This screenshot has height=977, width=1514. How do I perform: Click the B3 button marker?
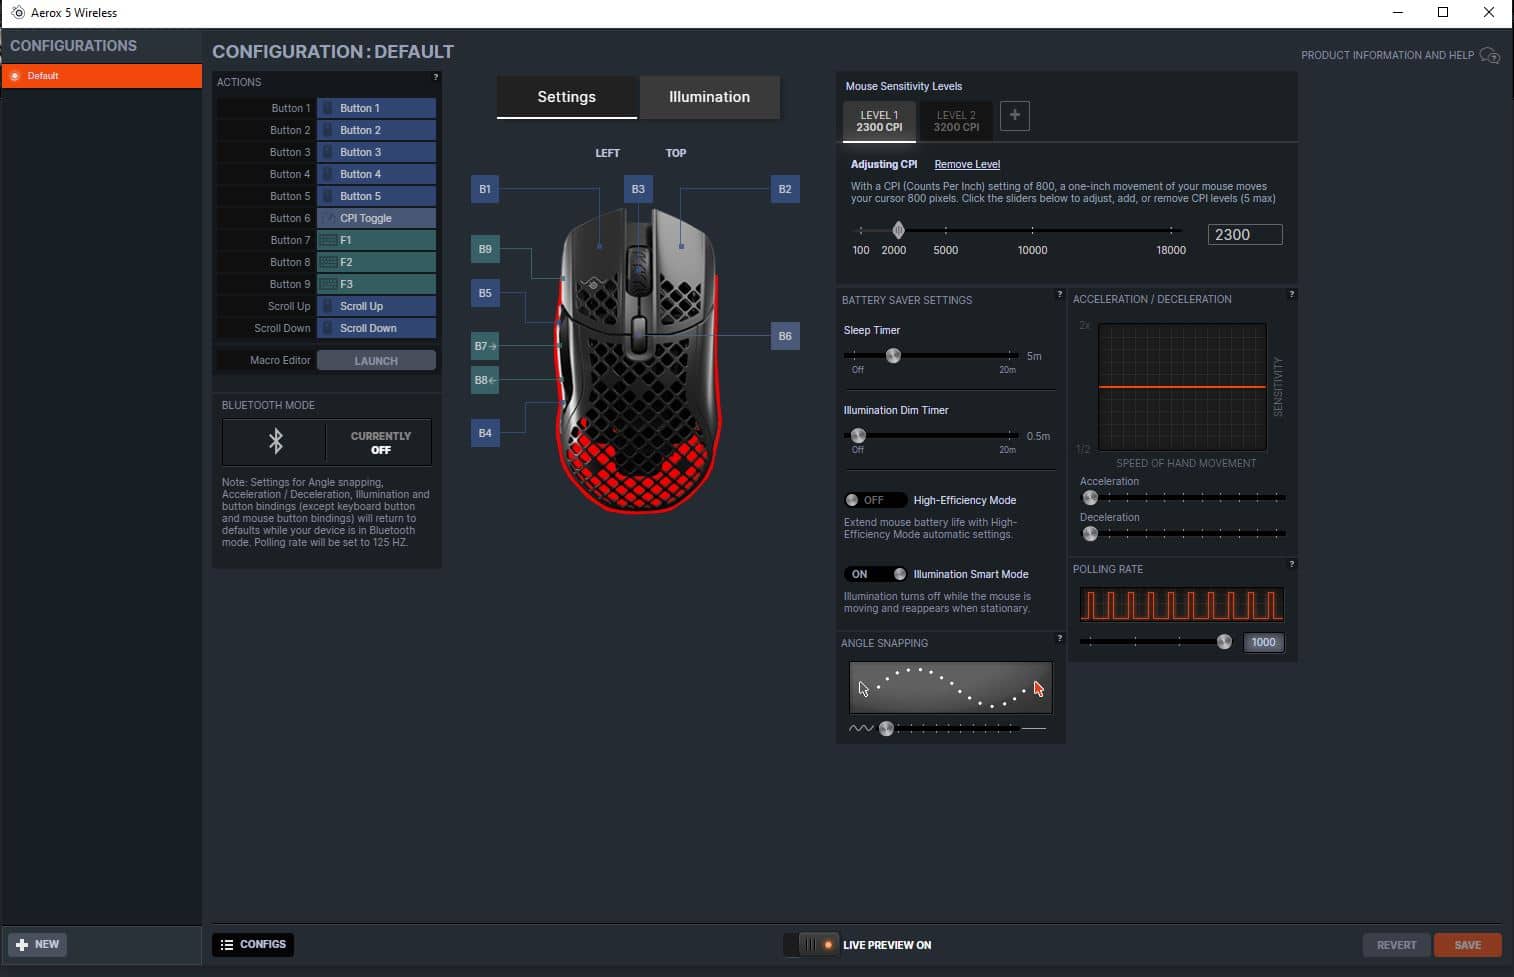[638, 189]
